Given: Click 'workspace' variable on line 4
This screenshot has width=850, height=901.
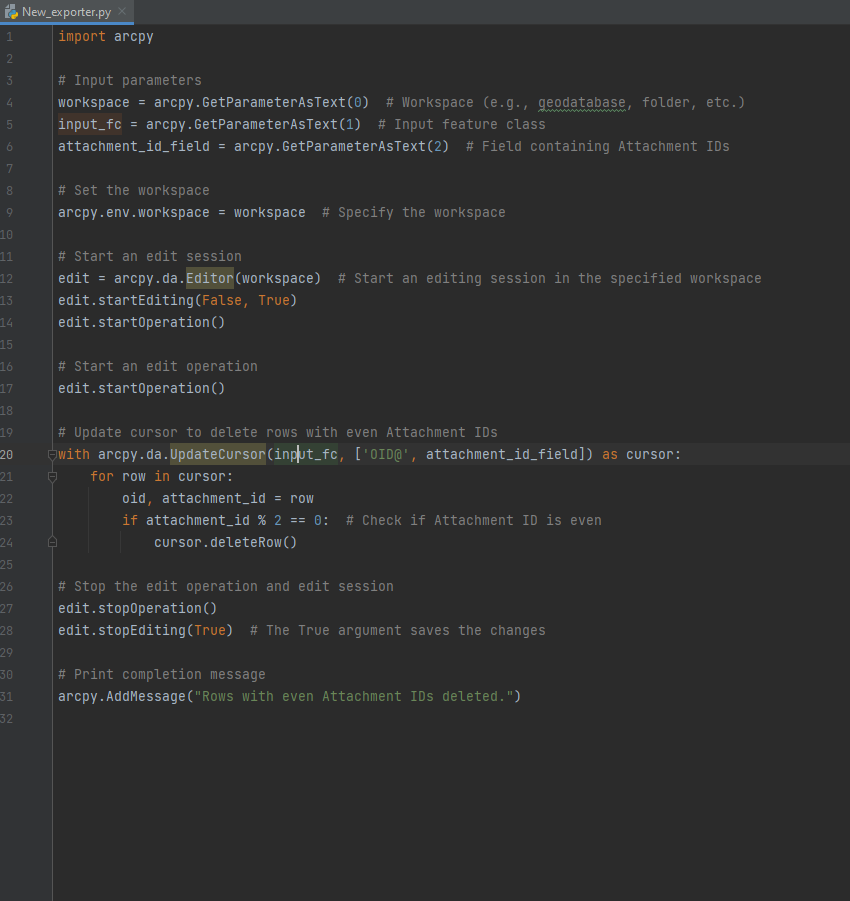Looking at the screenshot, I should coord(94,102).
